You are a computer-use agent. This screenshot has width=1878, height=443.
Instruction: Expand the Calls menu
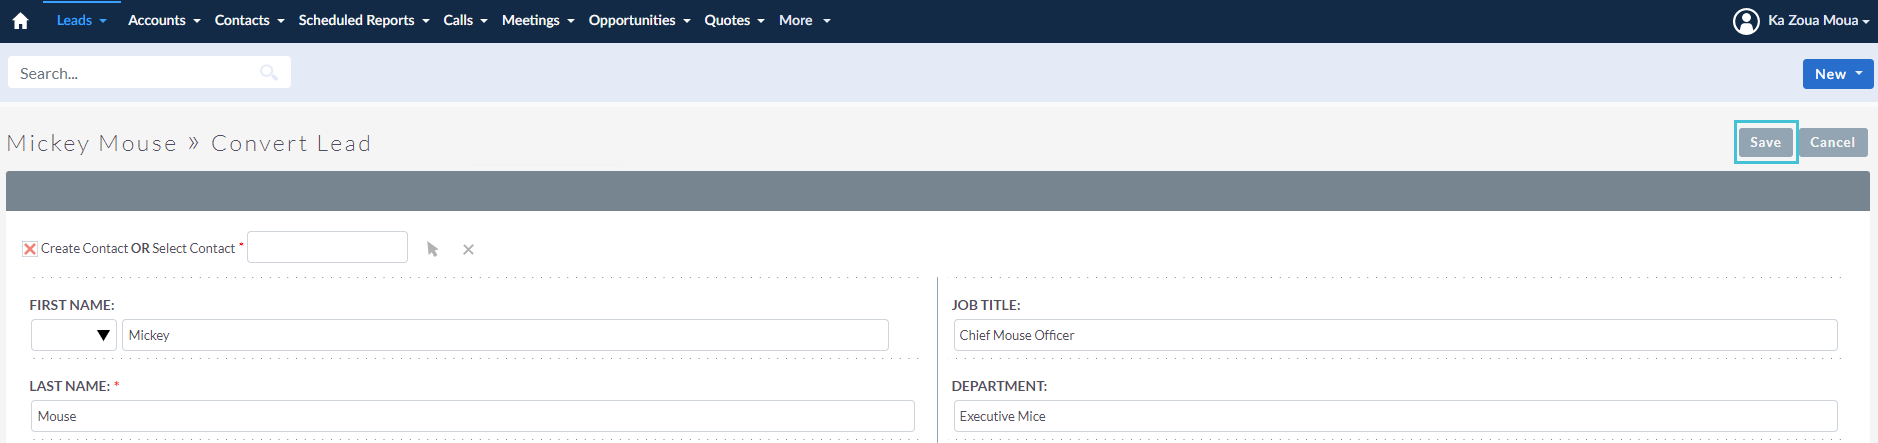coord(465,20)
